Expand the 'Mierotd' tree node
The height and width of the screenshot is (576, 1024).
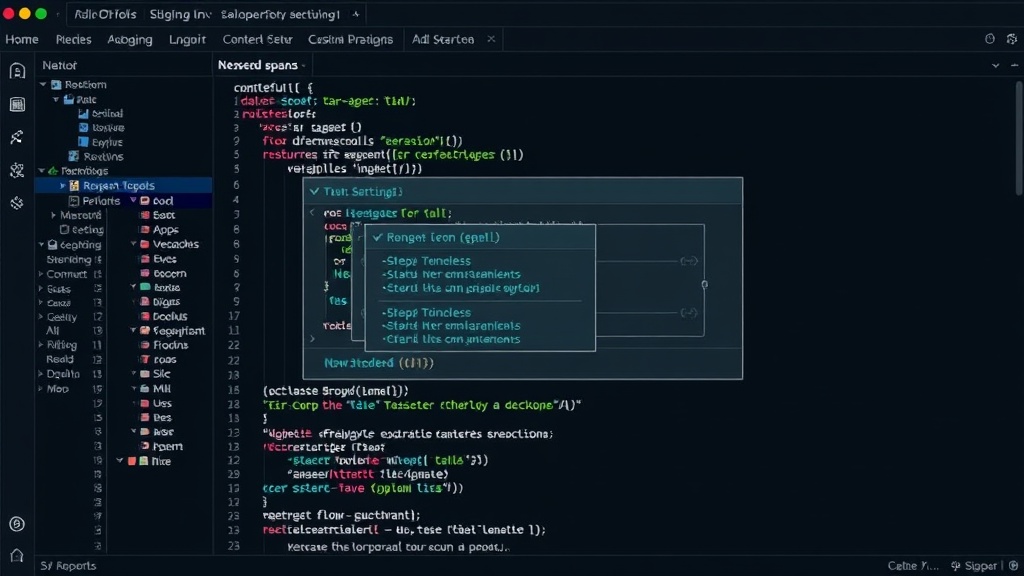54,215
